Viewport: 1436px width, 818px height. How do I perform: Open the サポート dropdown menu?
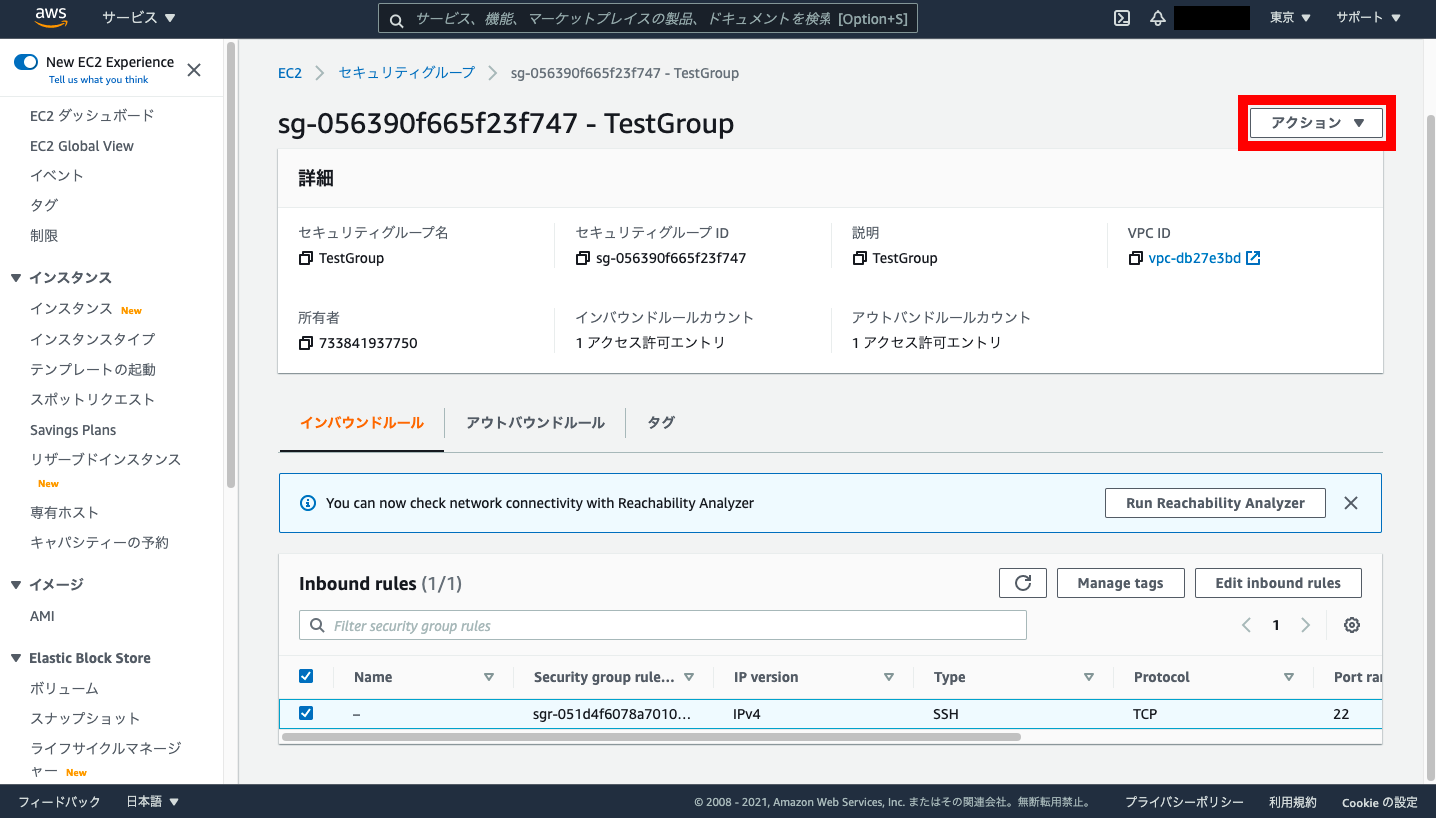point(1368,18)
